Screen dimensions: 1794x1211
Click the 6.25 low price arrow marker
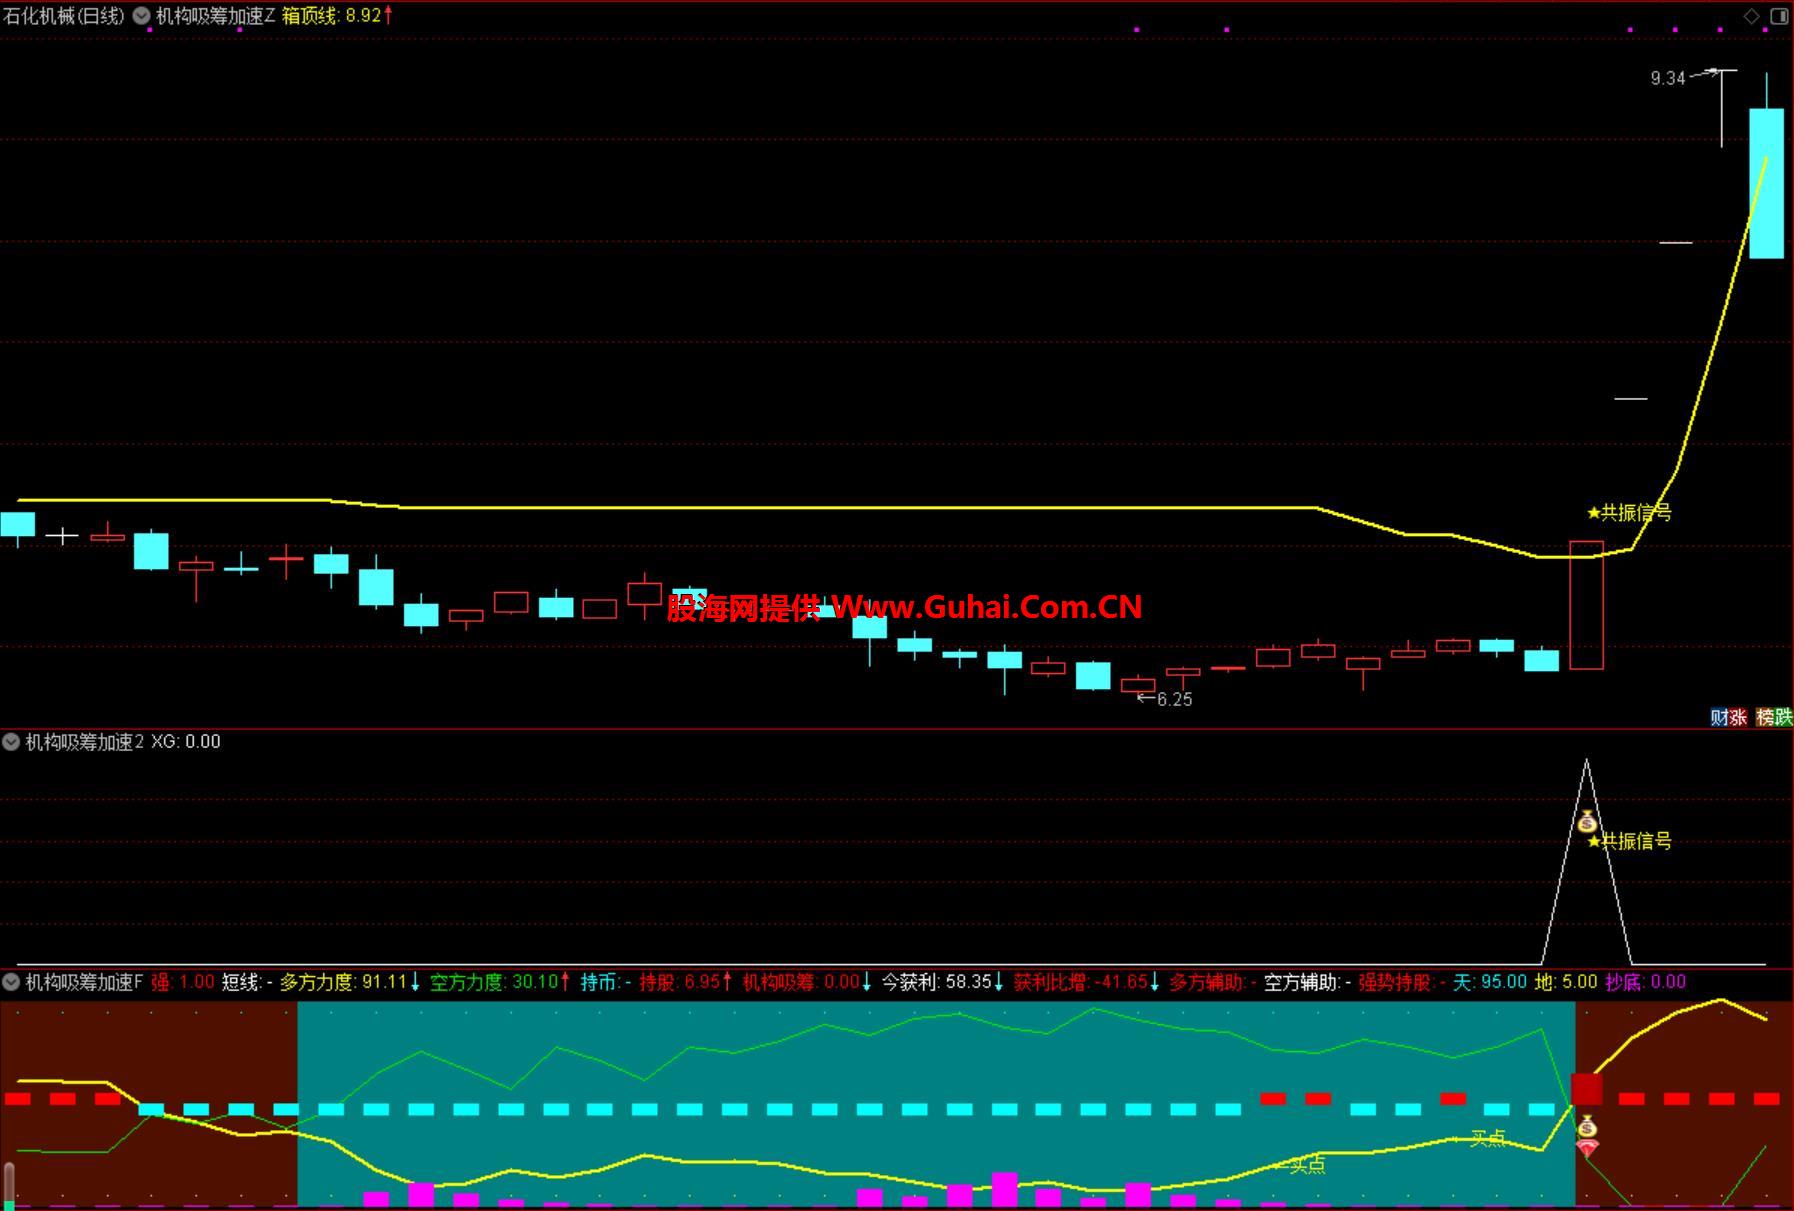click(x=1166, y=699)
